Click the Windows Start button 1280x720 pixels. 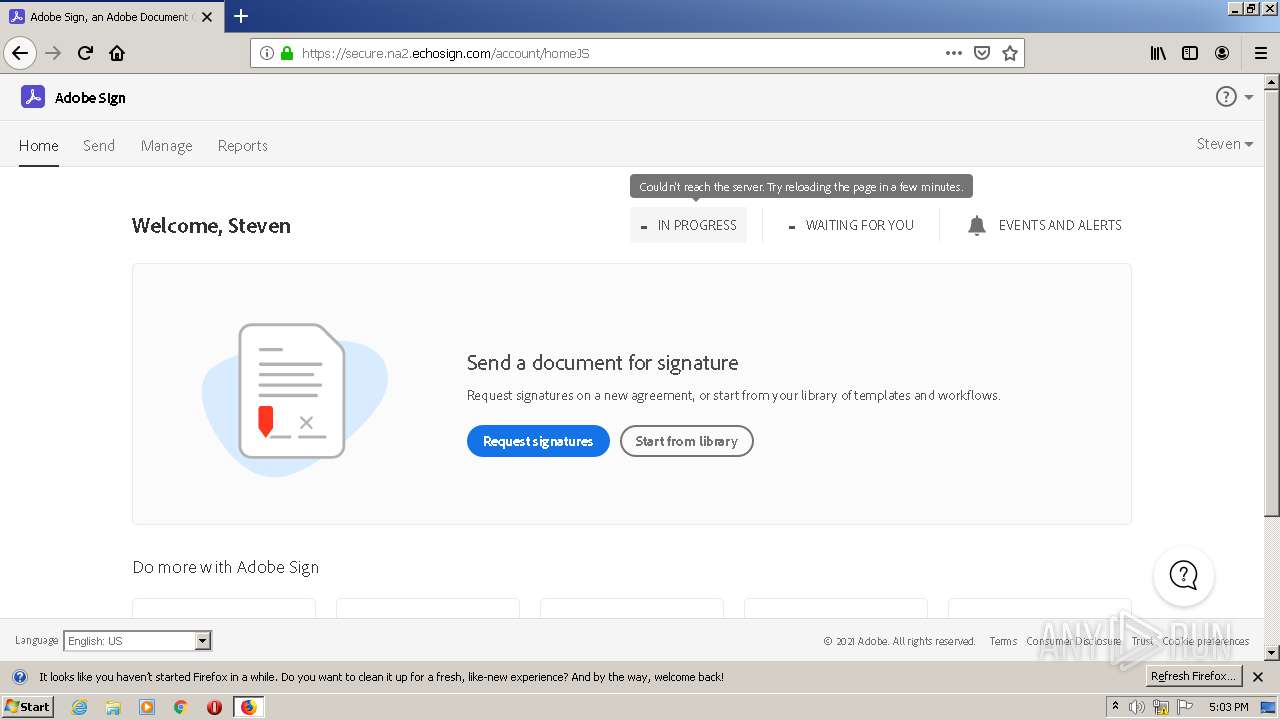tap(28, 706)
